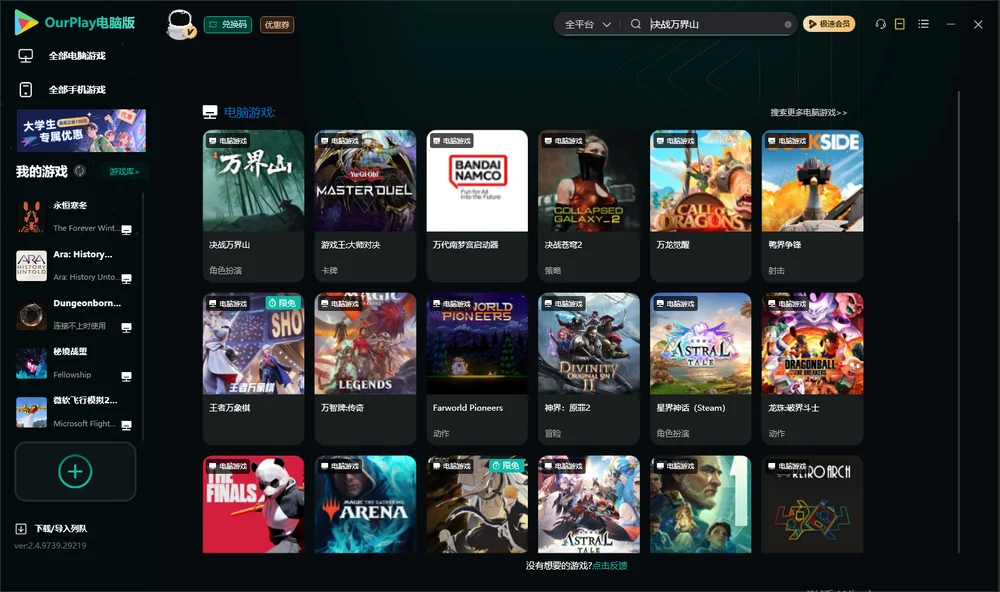Open the 万代南梦宫启动器 Bandai Namco card
The image size is (1000, 592).
point(477,205)
